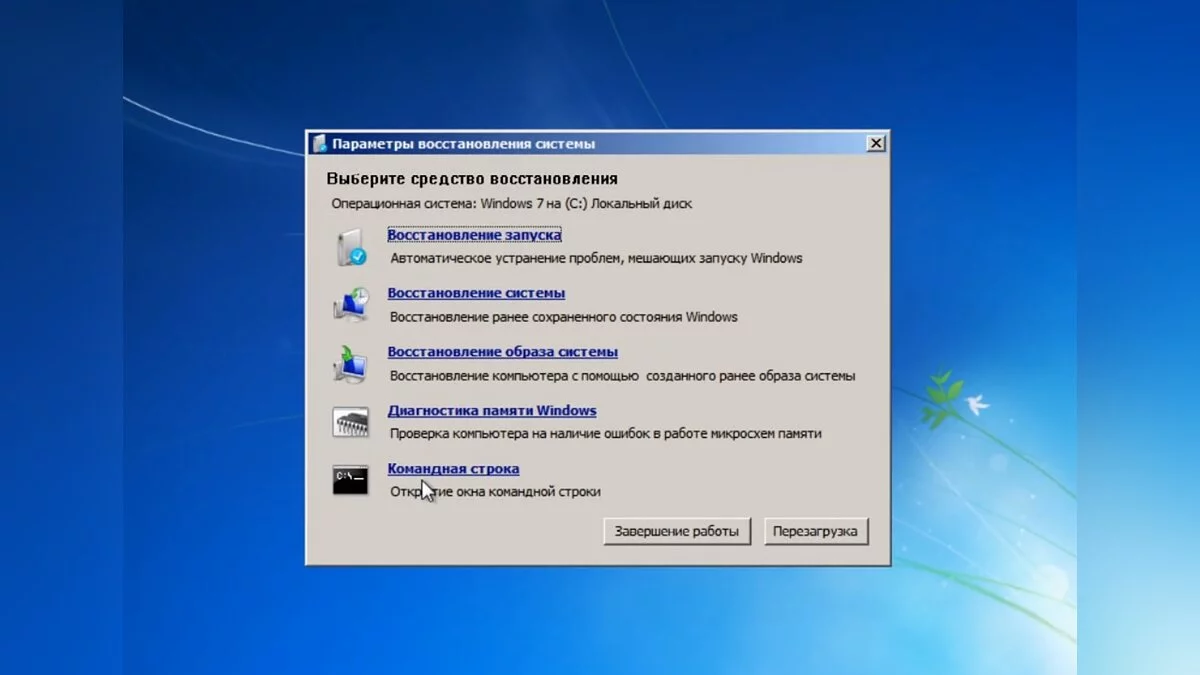The height and width of the screenshot is (675, 1200).
Task: Click the dialog's title bar icon
Action: click(319, 144)
